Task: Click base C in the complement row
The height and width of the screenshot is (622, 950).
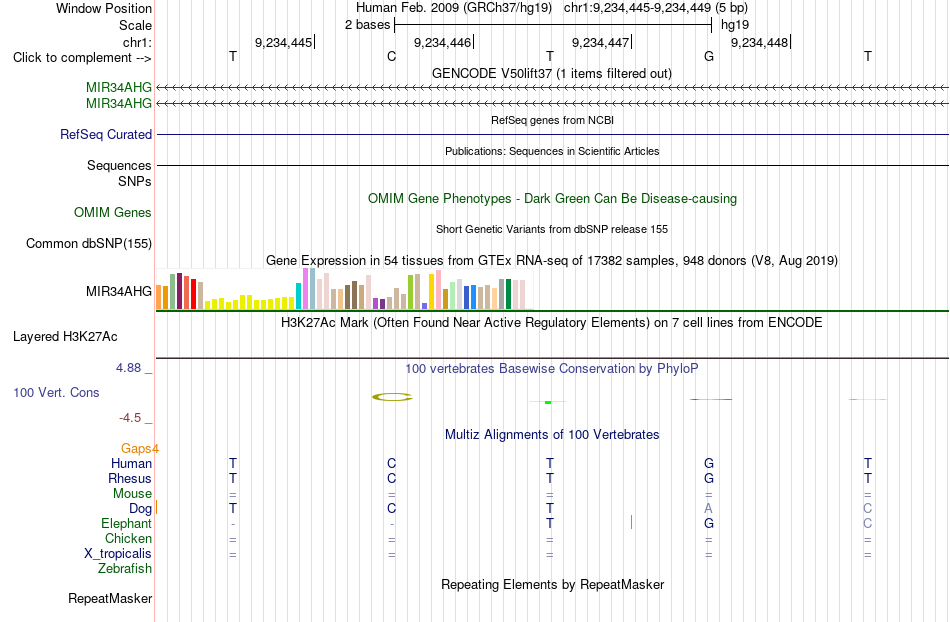Action: click(391, 56)
